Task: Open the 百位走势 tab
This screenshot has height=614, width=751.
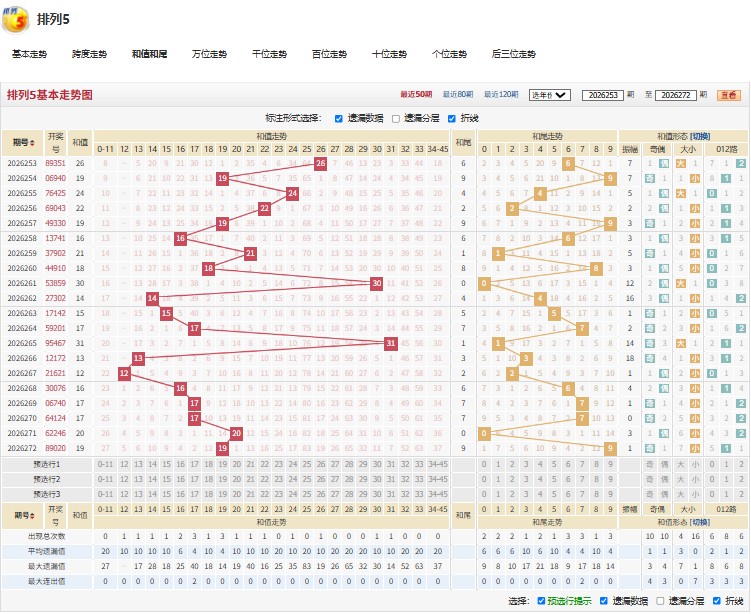Action: point(330,54)
